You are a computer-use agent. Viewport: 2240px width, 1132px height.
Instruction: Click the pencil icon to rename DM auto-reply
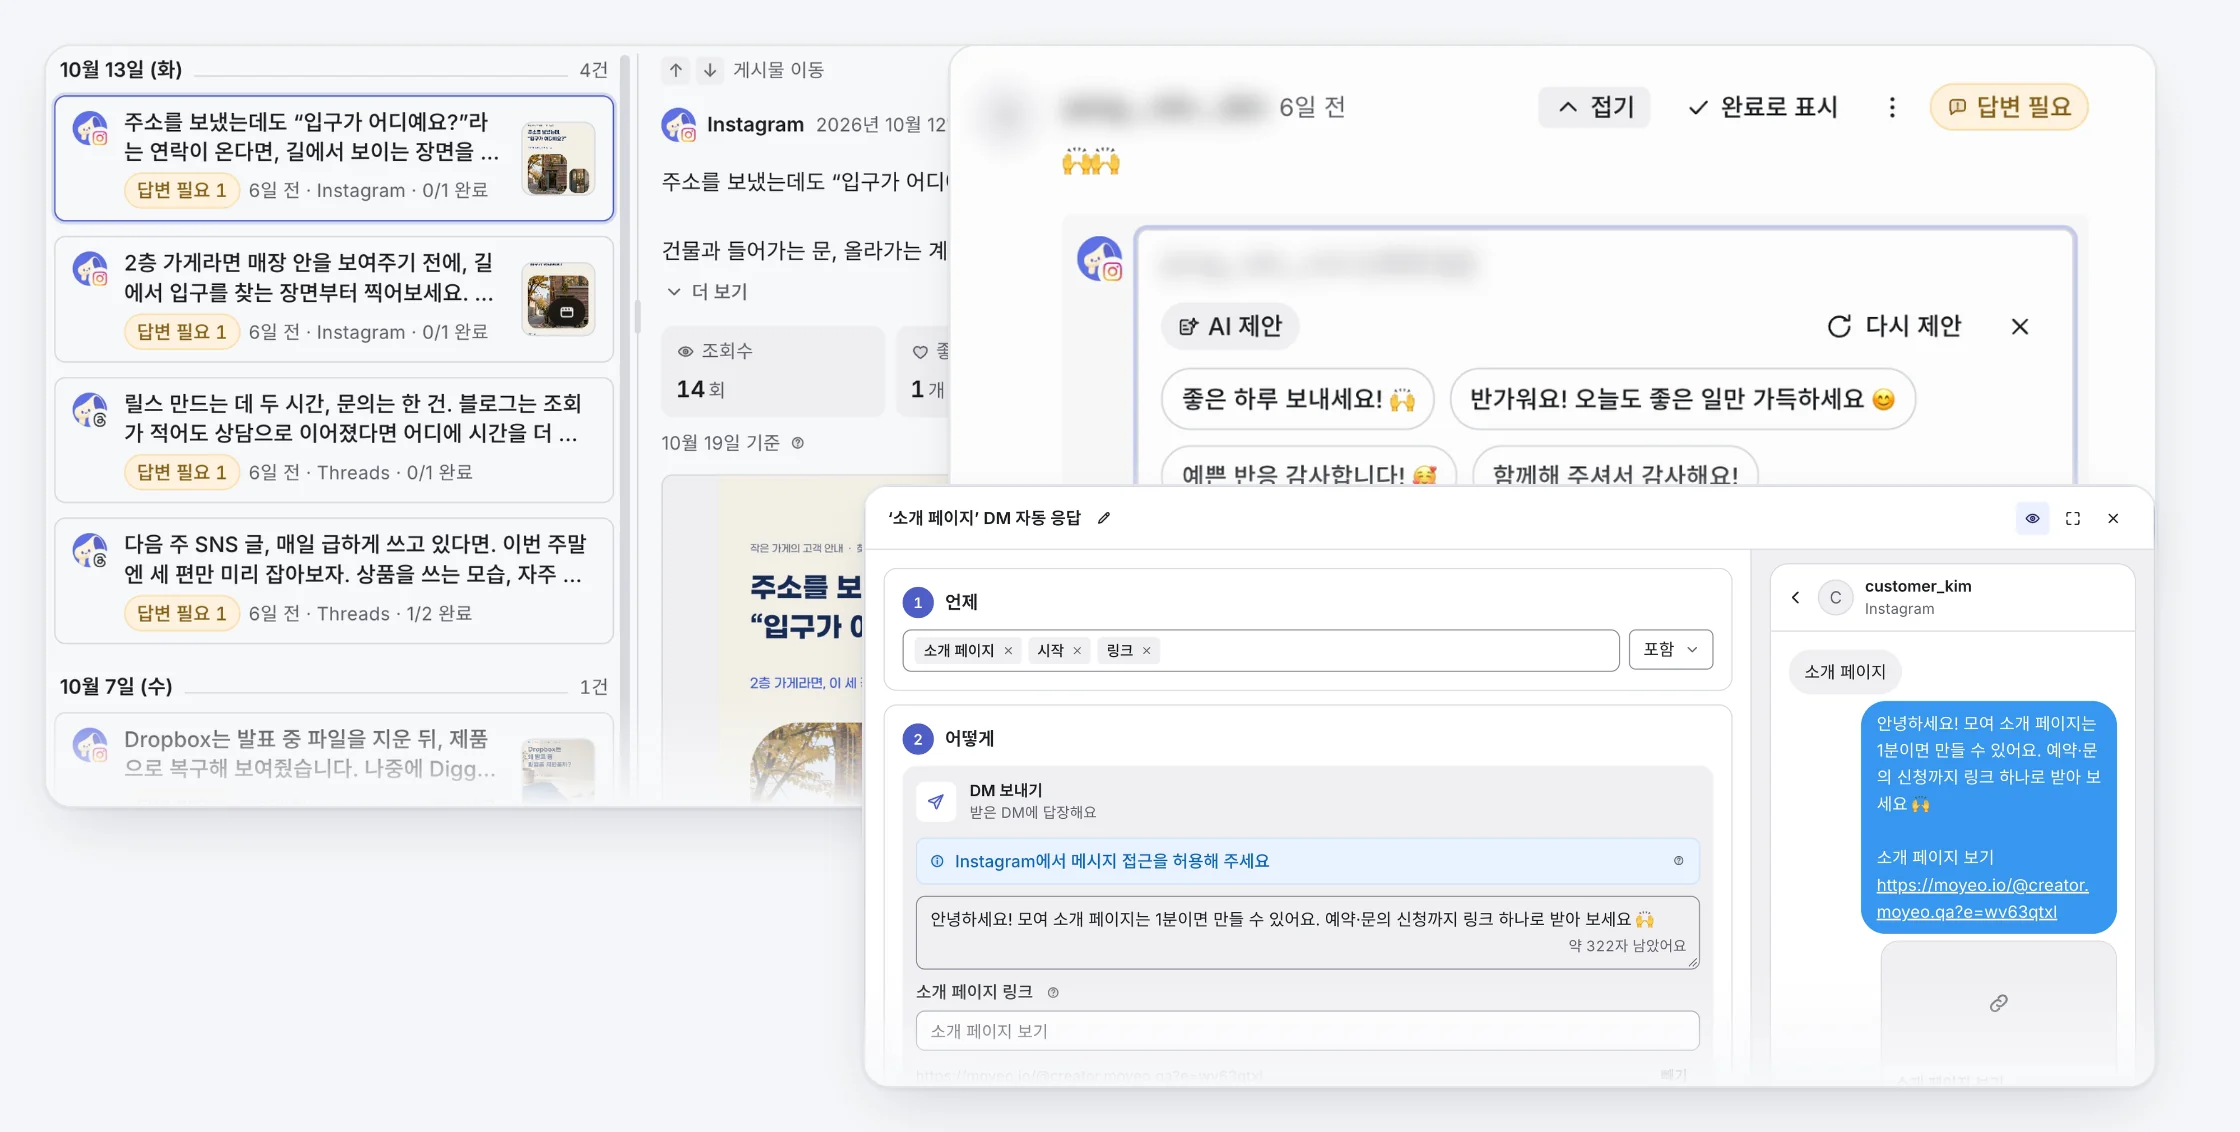point(1104,518)
